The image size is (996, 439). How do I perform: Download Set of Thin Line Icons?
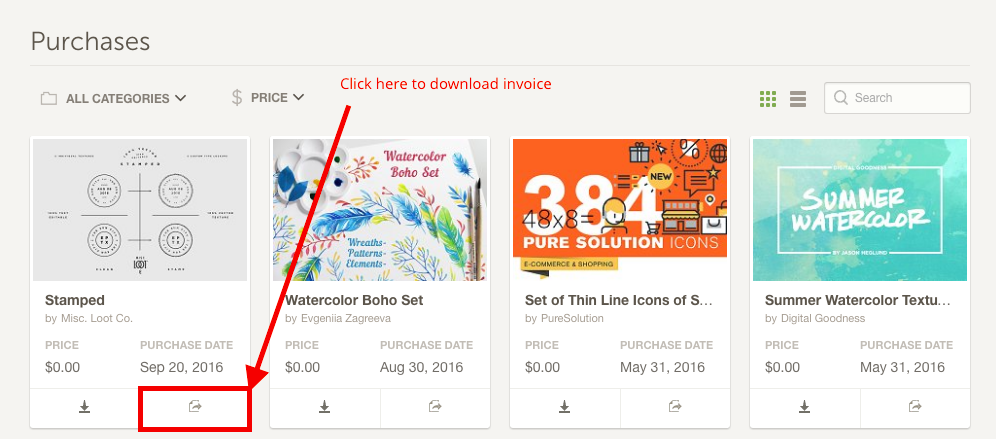tap(565, 407)
